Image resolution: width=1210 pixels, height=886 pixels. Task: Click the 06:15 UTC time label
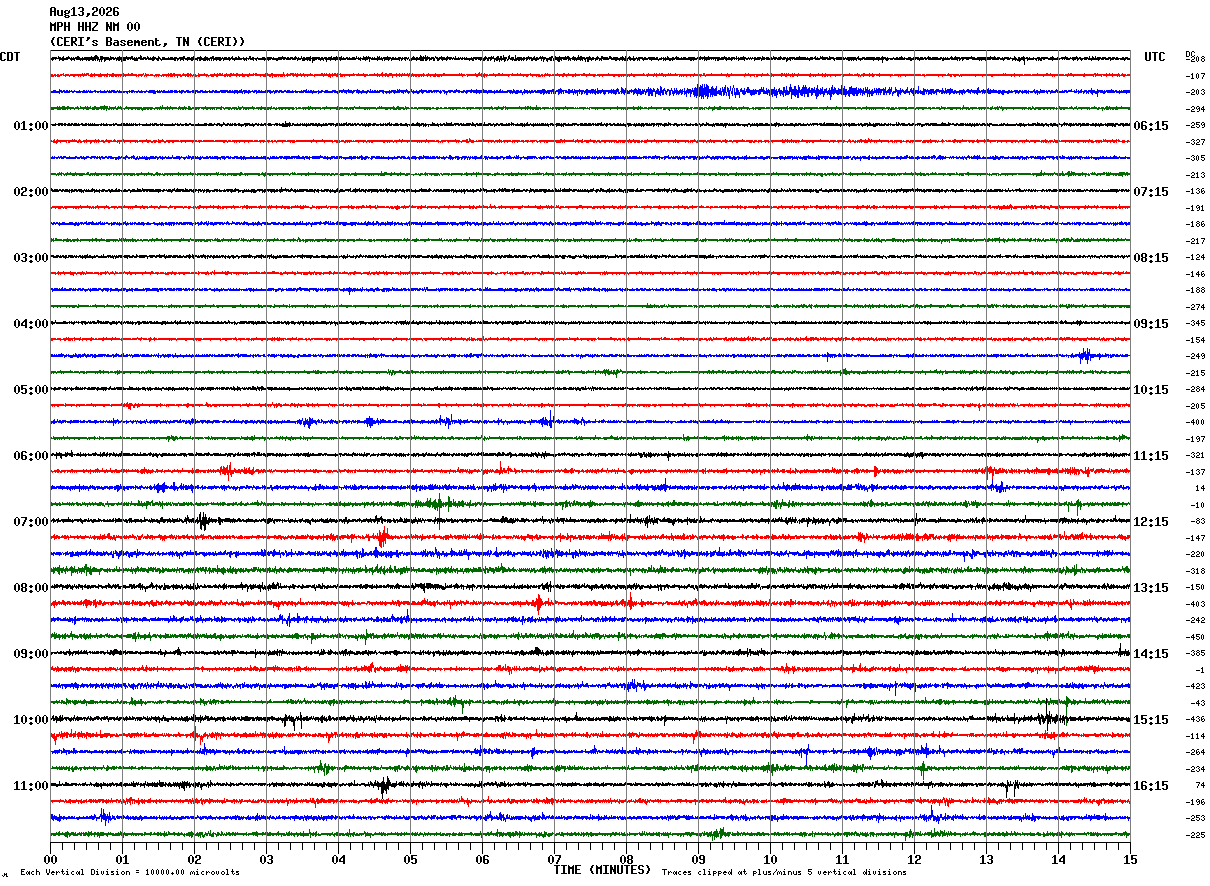tap(1151, 126)
